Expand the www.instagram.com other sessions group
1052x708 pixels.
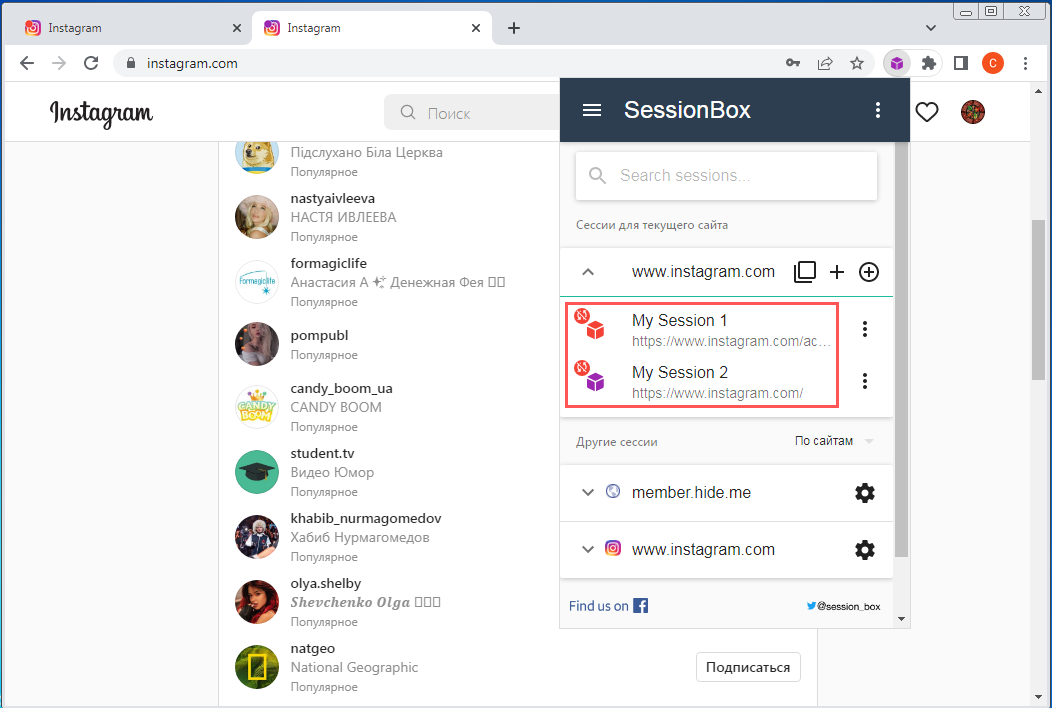tap(588, 550)
